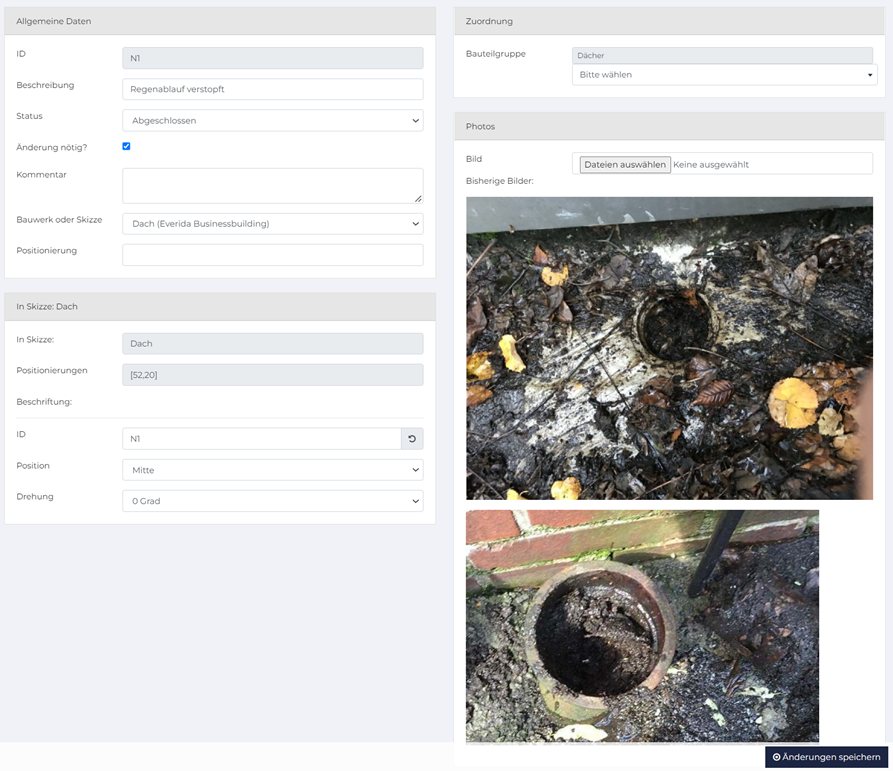Click the Allgemeine Daten panel header
The width and height of the screenshot is (893, 771).
[x=220, y=21]
